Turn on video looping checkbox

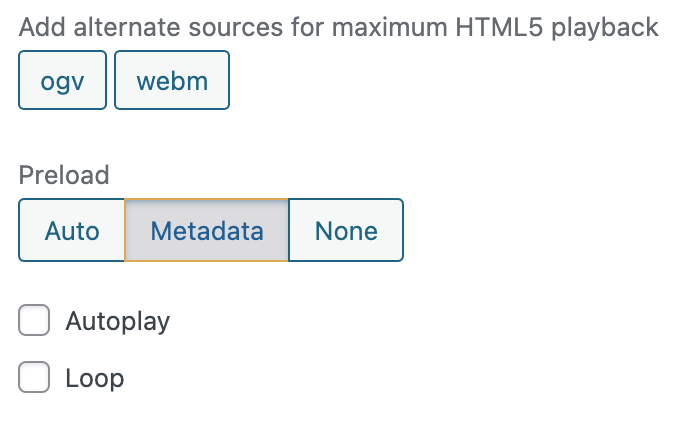pyautogui.click(x=35, y=378)
